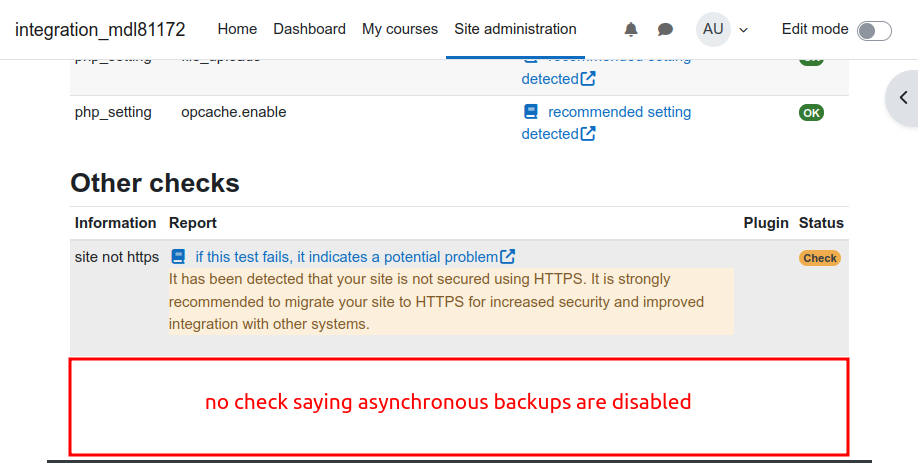Viewport: 918px width, 463px height.
Task: Click the integration_mdl81172 site name
Action: pyautogui.click(x=100, y=29)
